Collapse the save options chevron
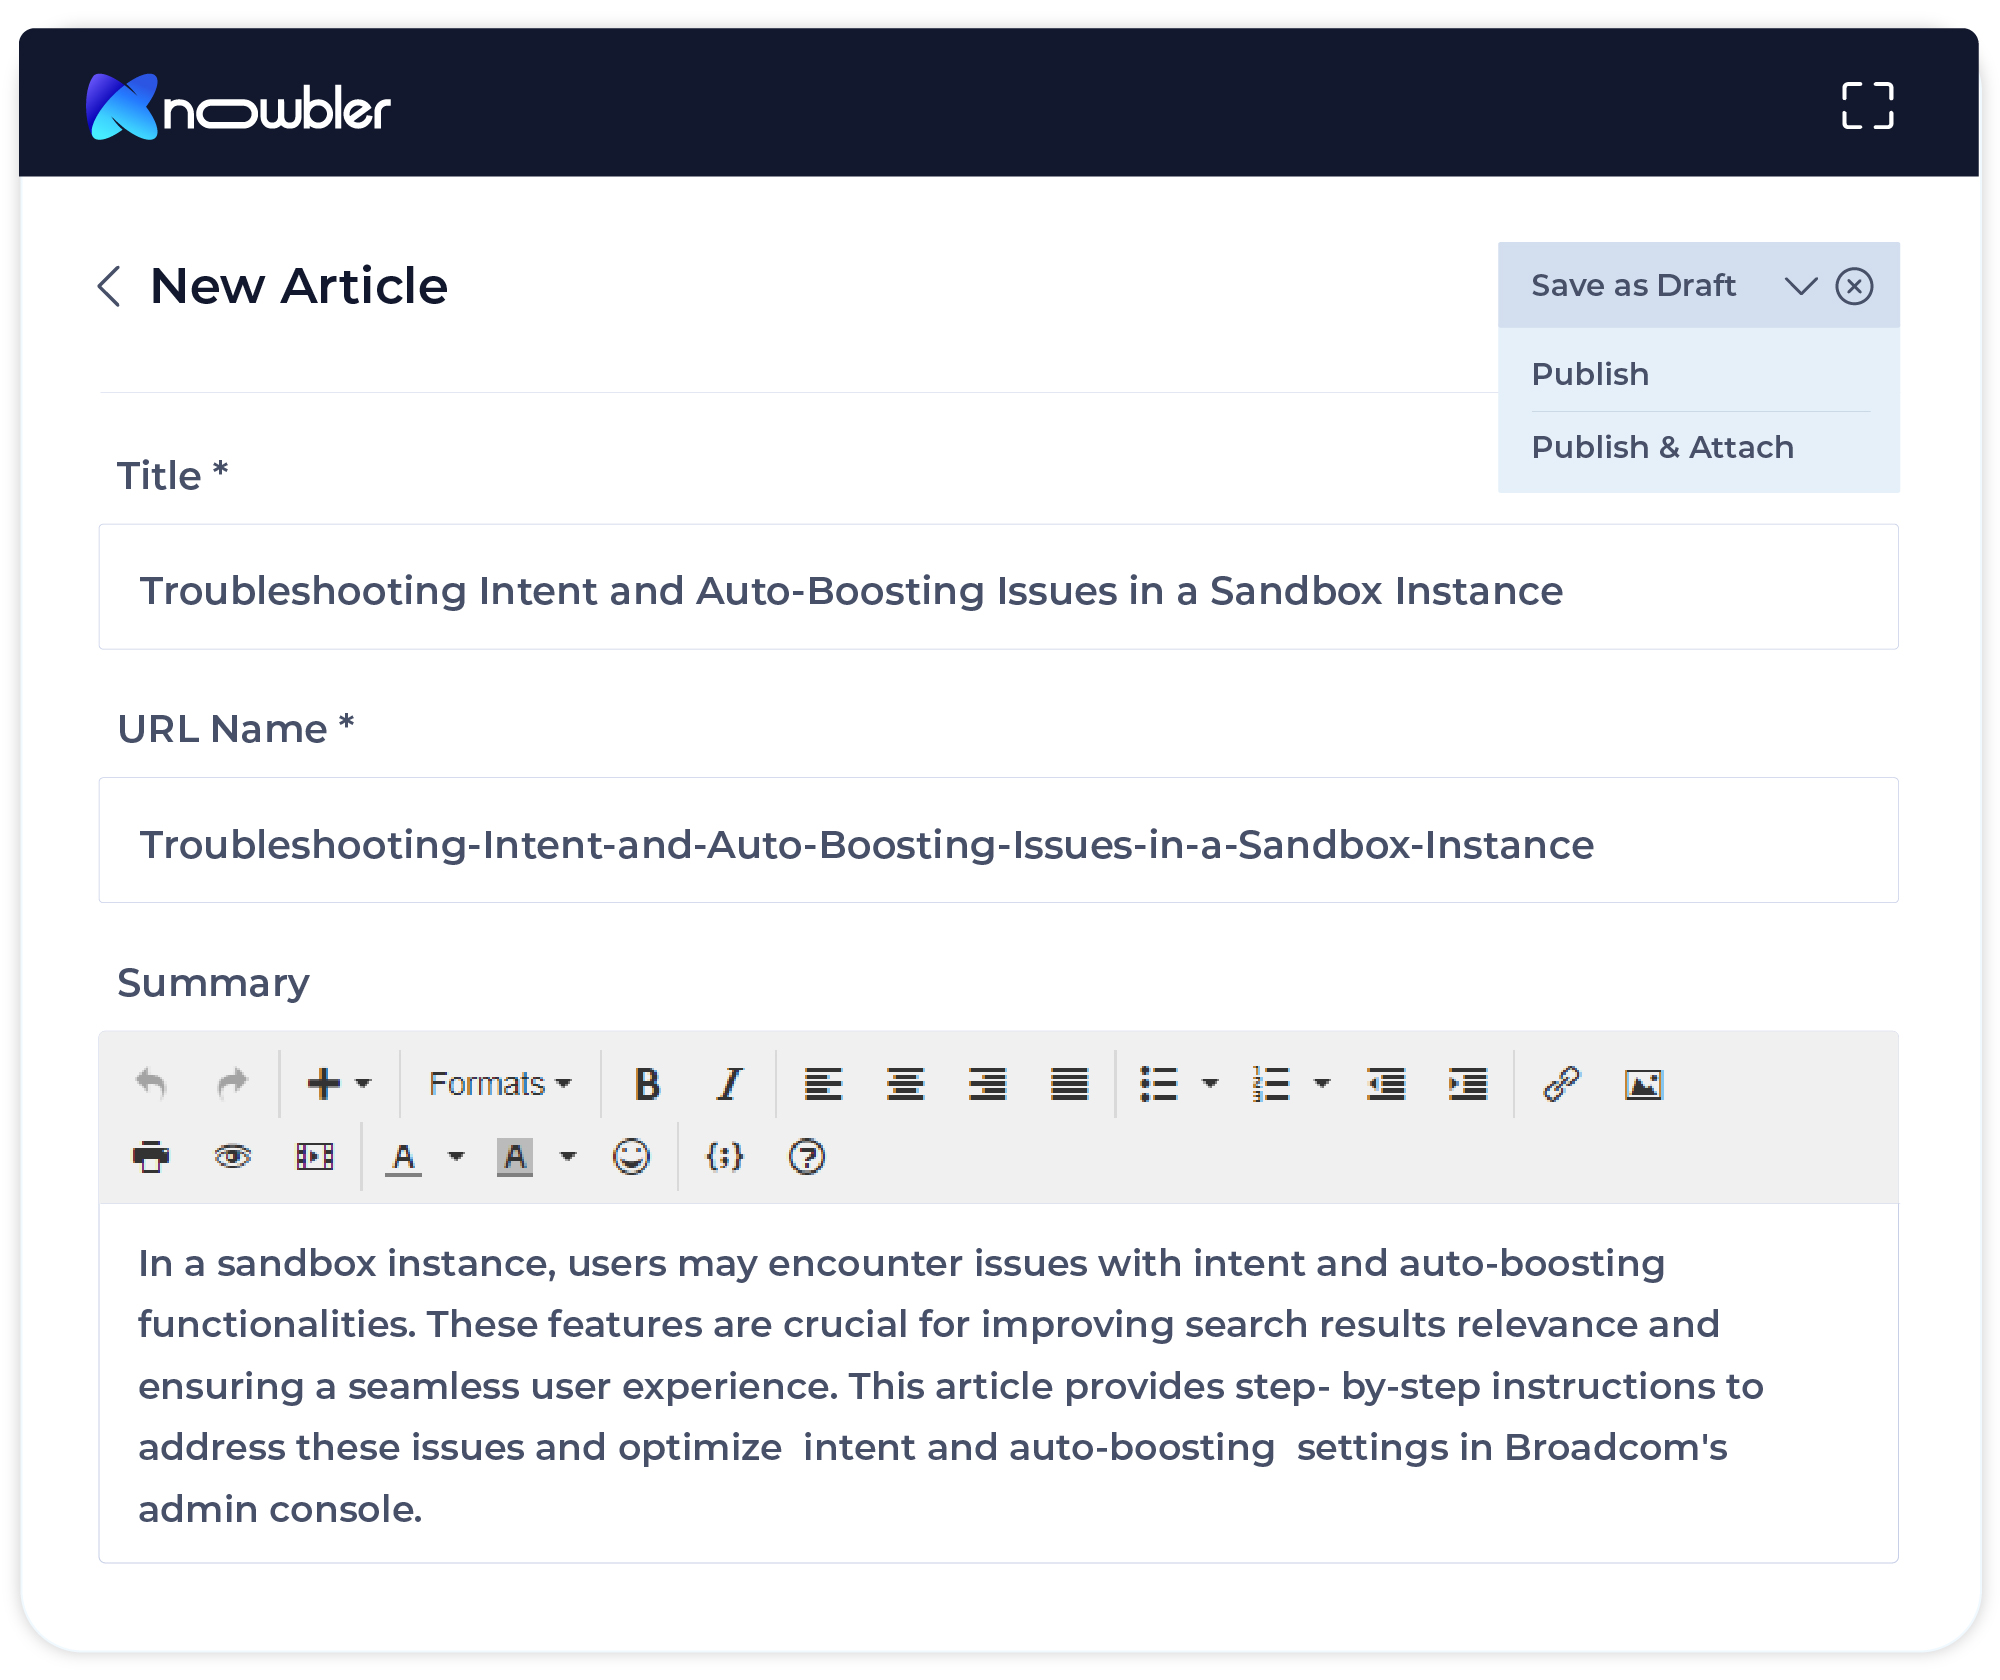 pos(1801,286)
